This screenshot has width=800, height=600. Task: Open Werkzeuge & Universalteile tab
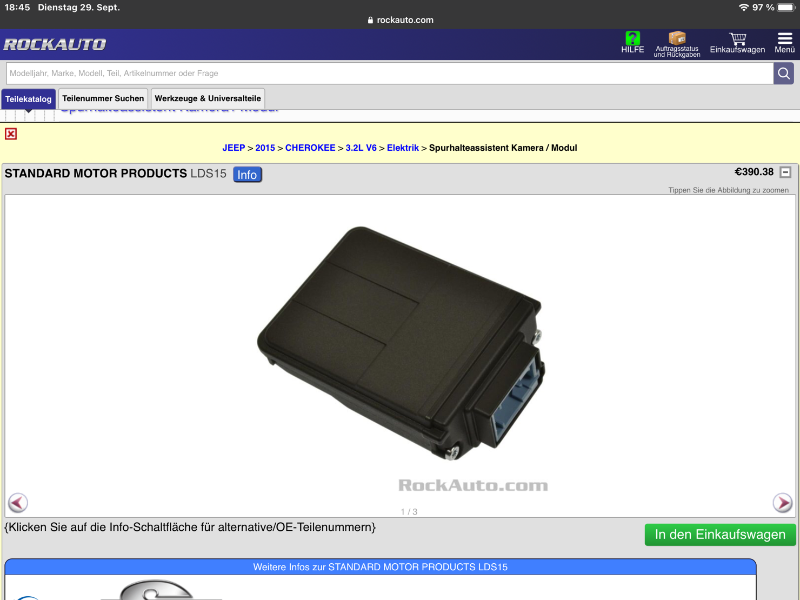(208, 99)
